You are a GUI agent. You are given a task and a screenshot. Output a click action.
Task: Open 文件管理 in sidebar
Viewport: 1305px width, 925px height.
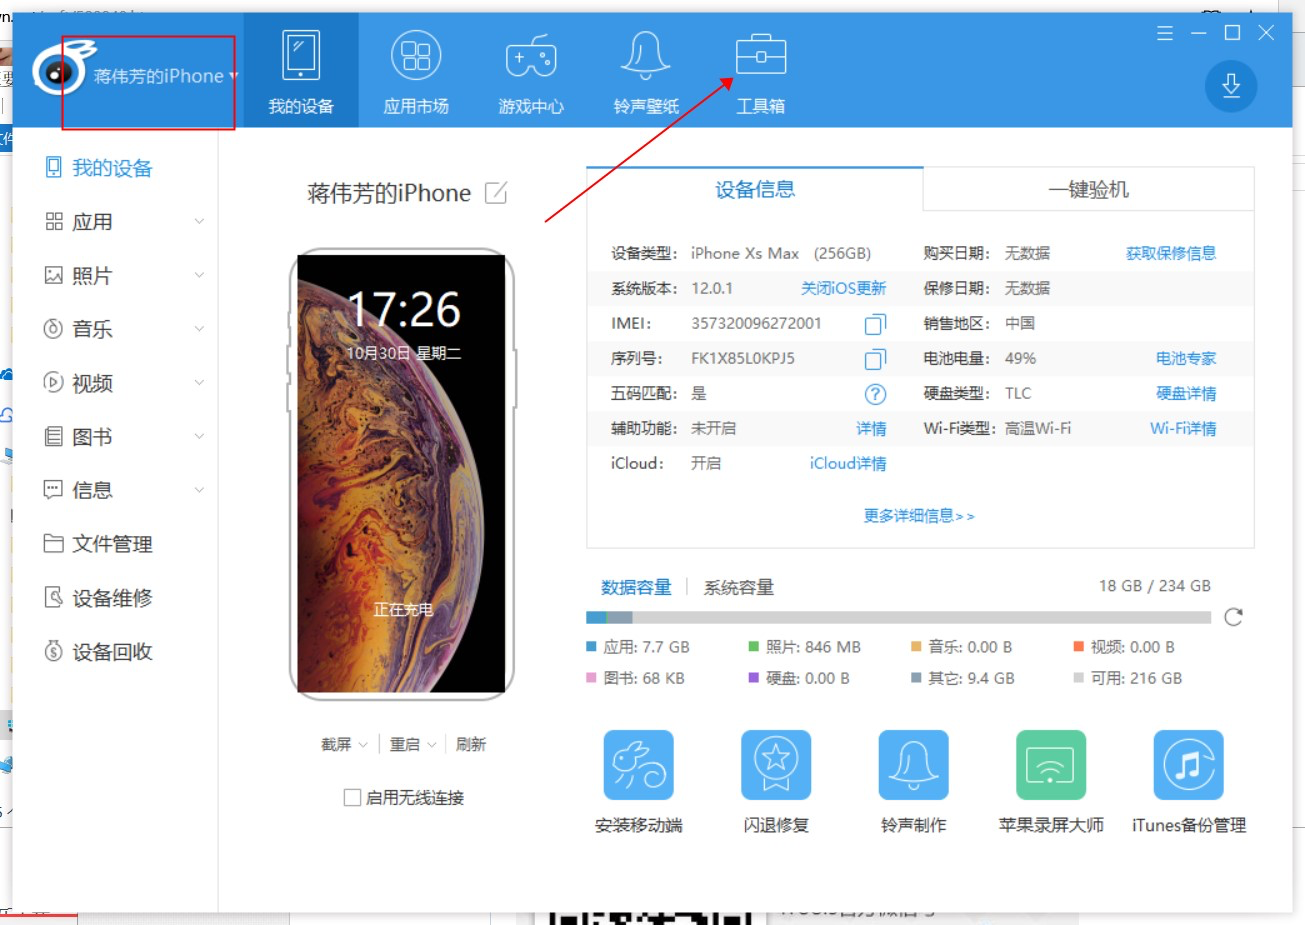[x=112, y=544]
